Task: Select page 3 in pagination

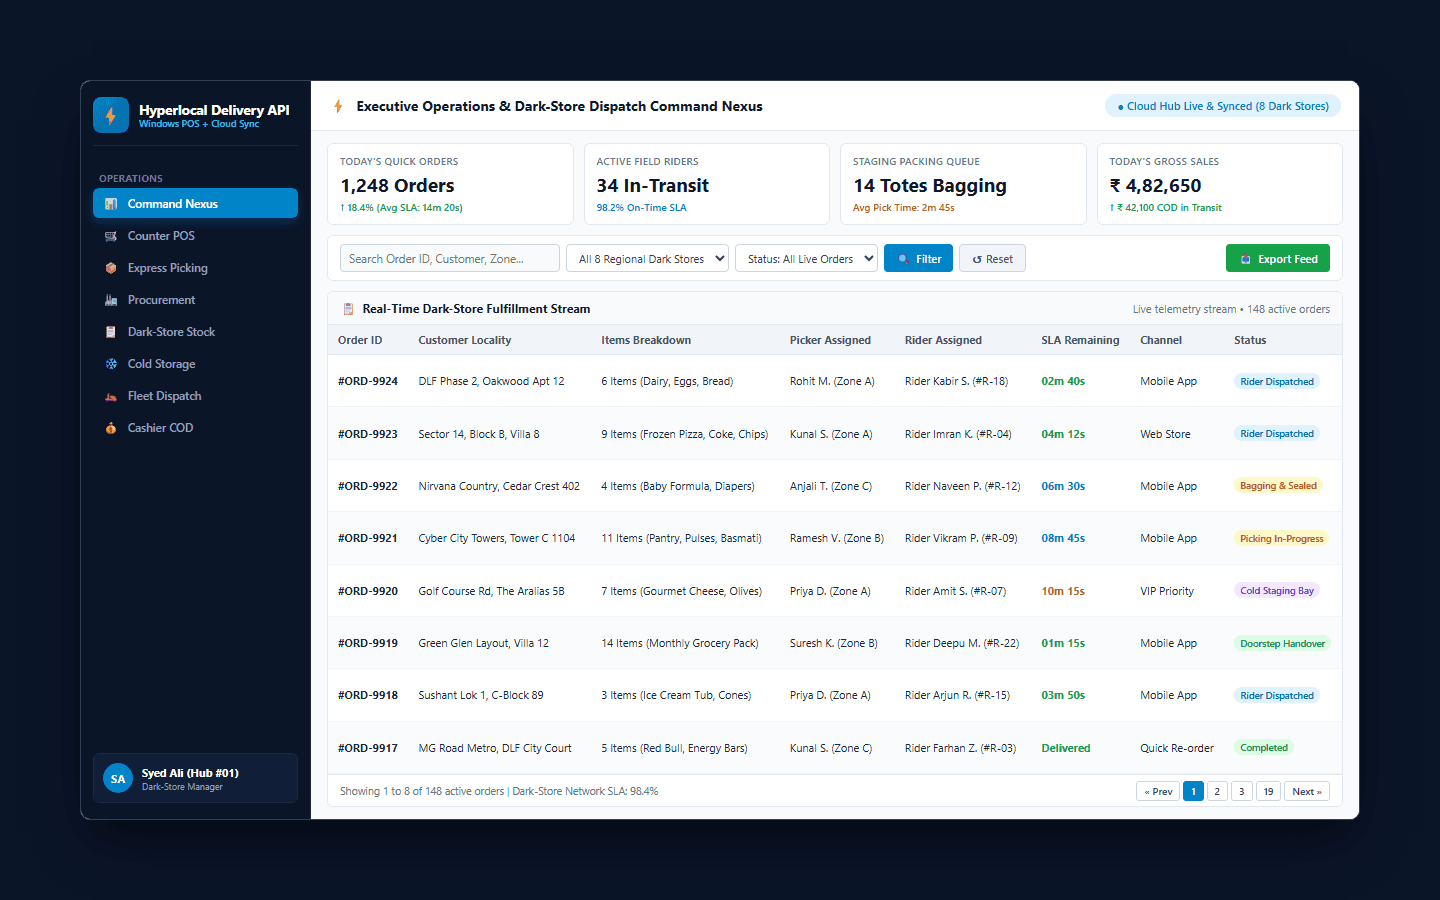Action: tap(1241, 791)
